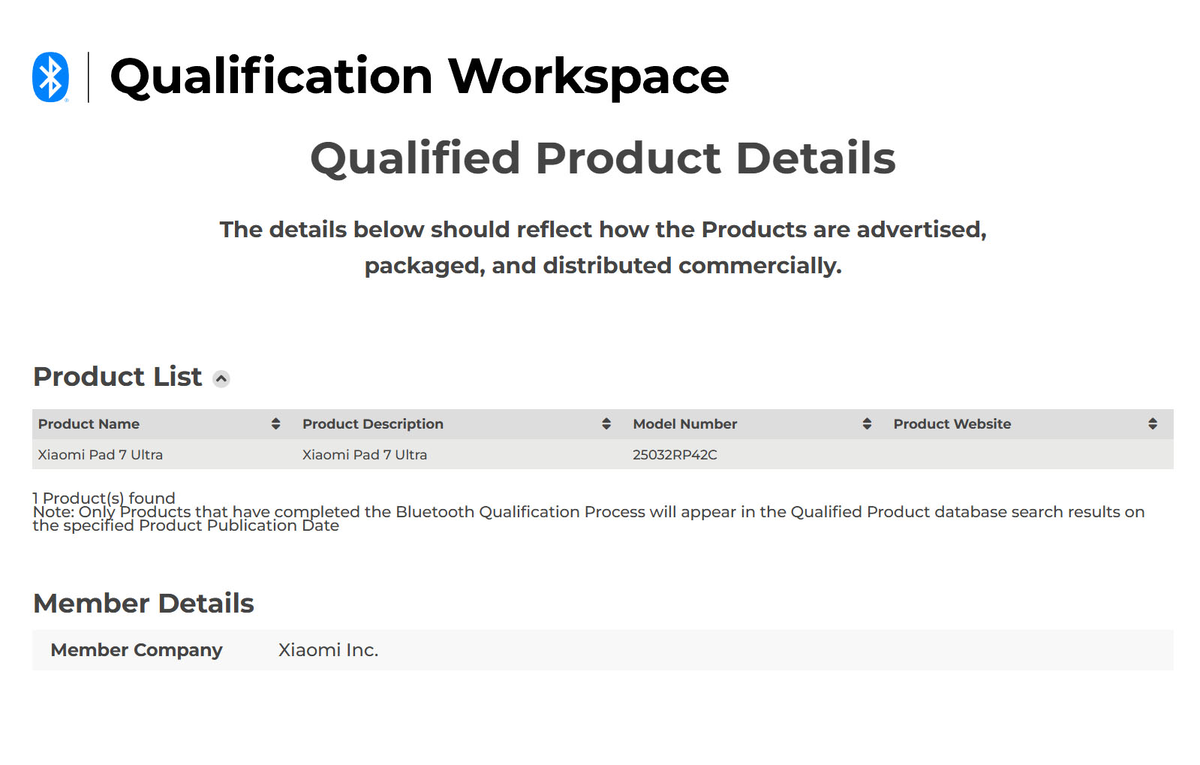Click the Product Description column header
1200x765 pixels.
[x=373, y=424]
